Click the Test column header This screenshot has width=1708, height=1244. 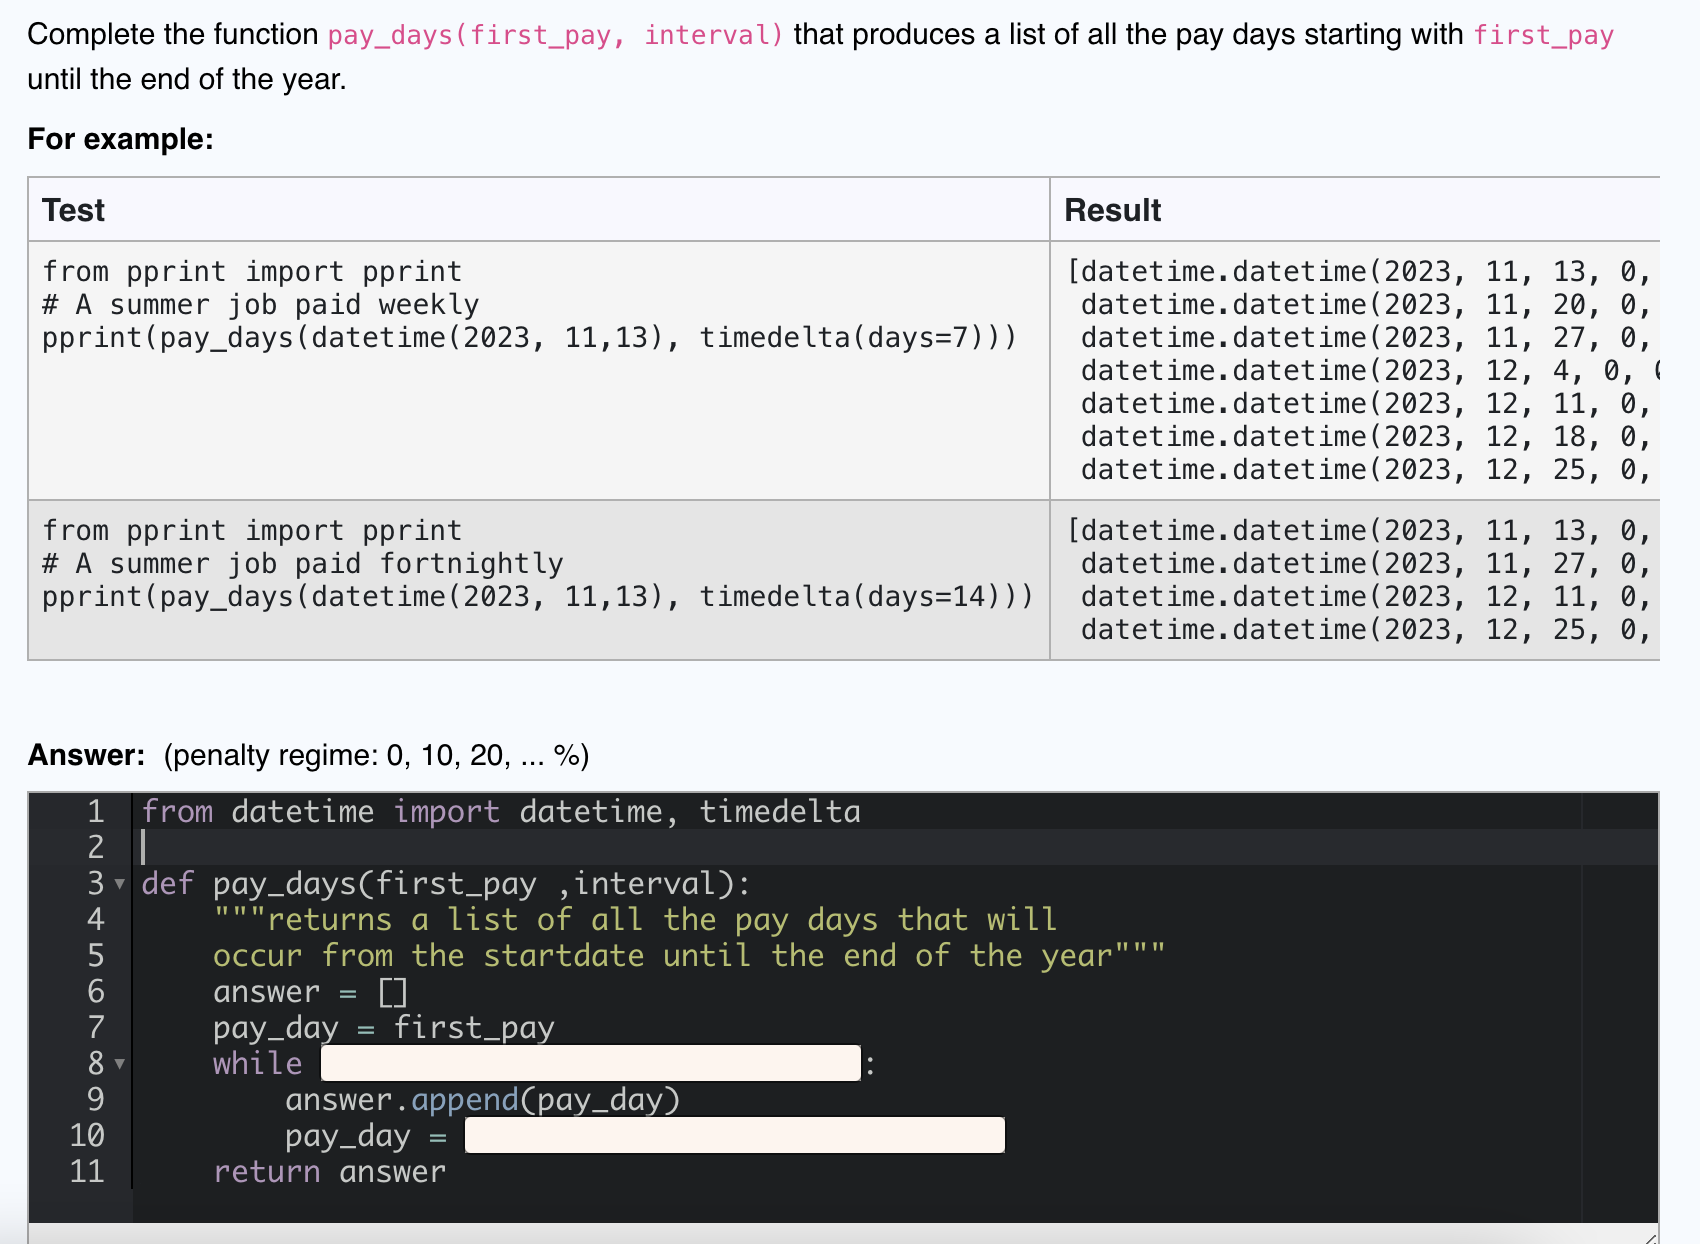(x=72, y=210)
